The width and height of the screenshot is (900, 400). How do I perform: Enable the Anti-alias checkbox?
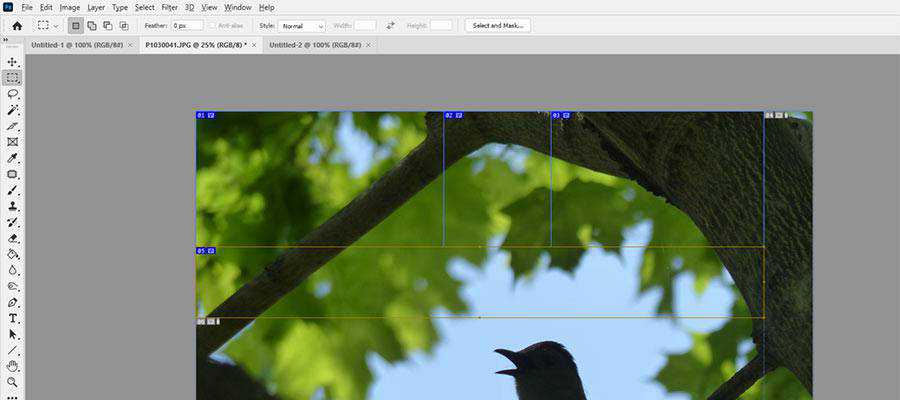(x=212, y=25)
